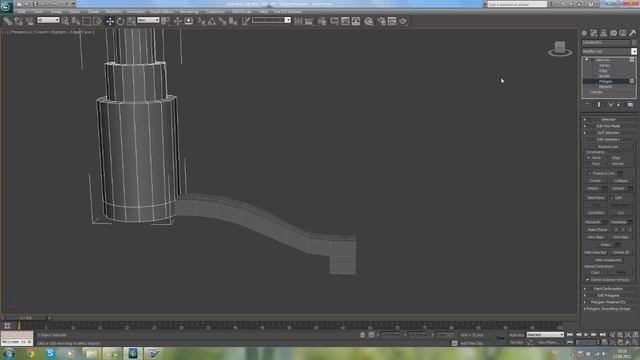Click the Bind to Space Warp tool
Image resolution: width=640 pixels, height=360 pixels.
tap(29, 21)
